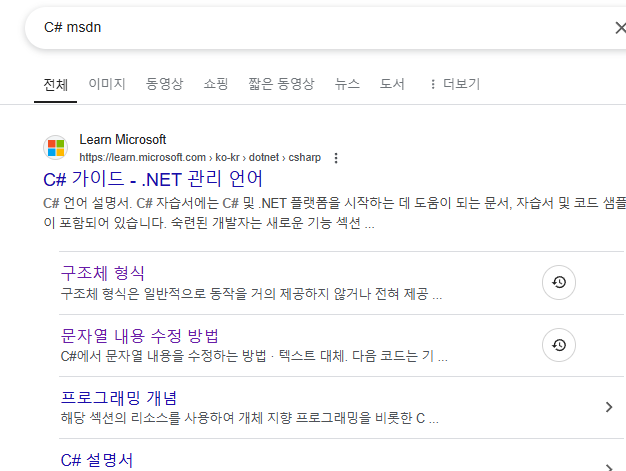Open the 짧은 동영상 tab
Viewport: 626px width, 471px height.
coord(281,84)
